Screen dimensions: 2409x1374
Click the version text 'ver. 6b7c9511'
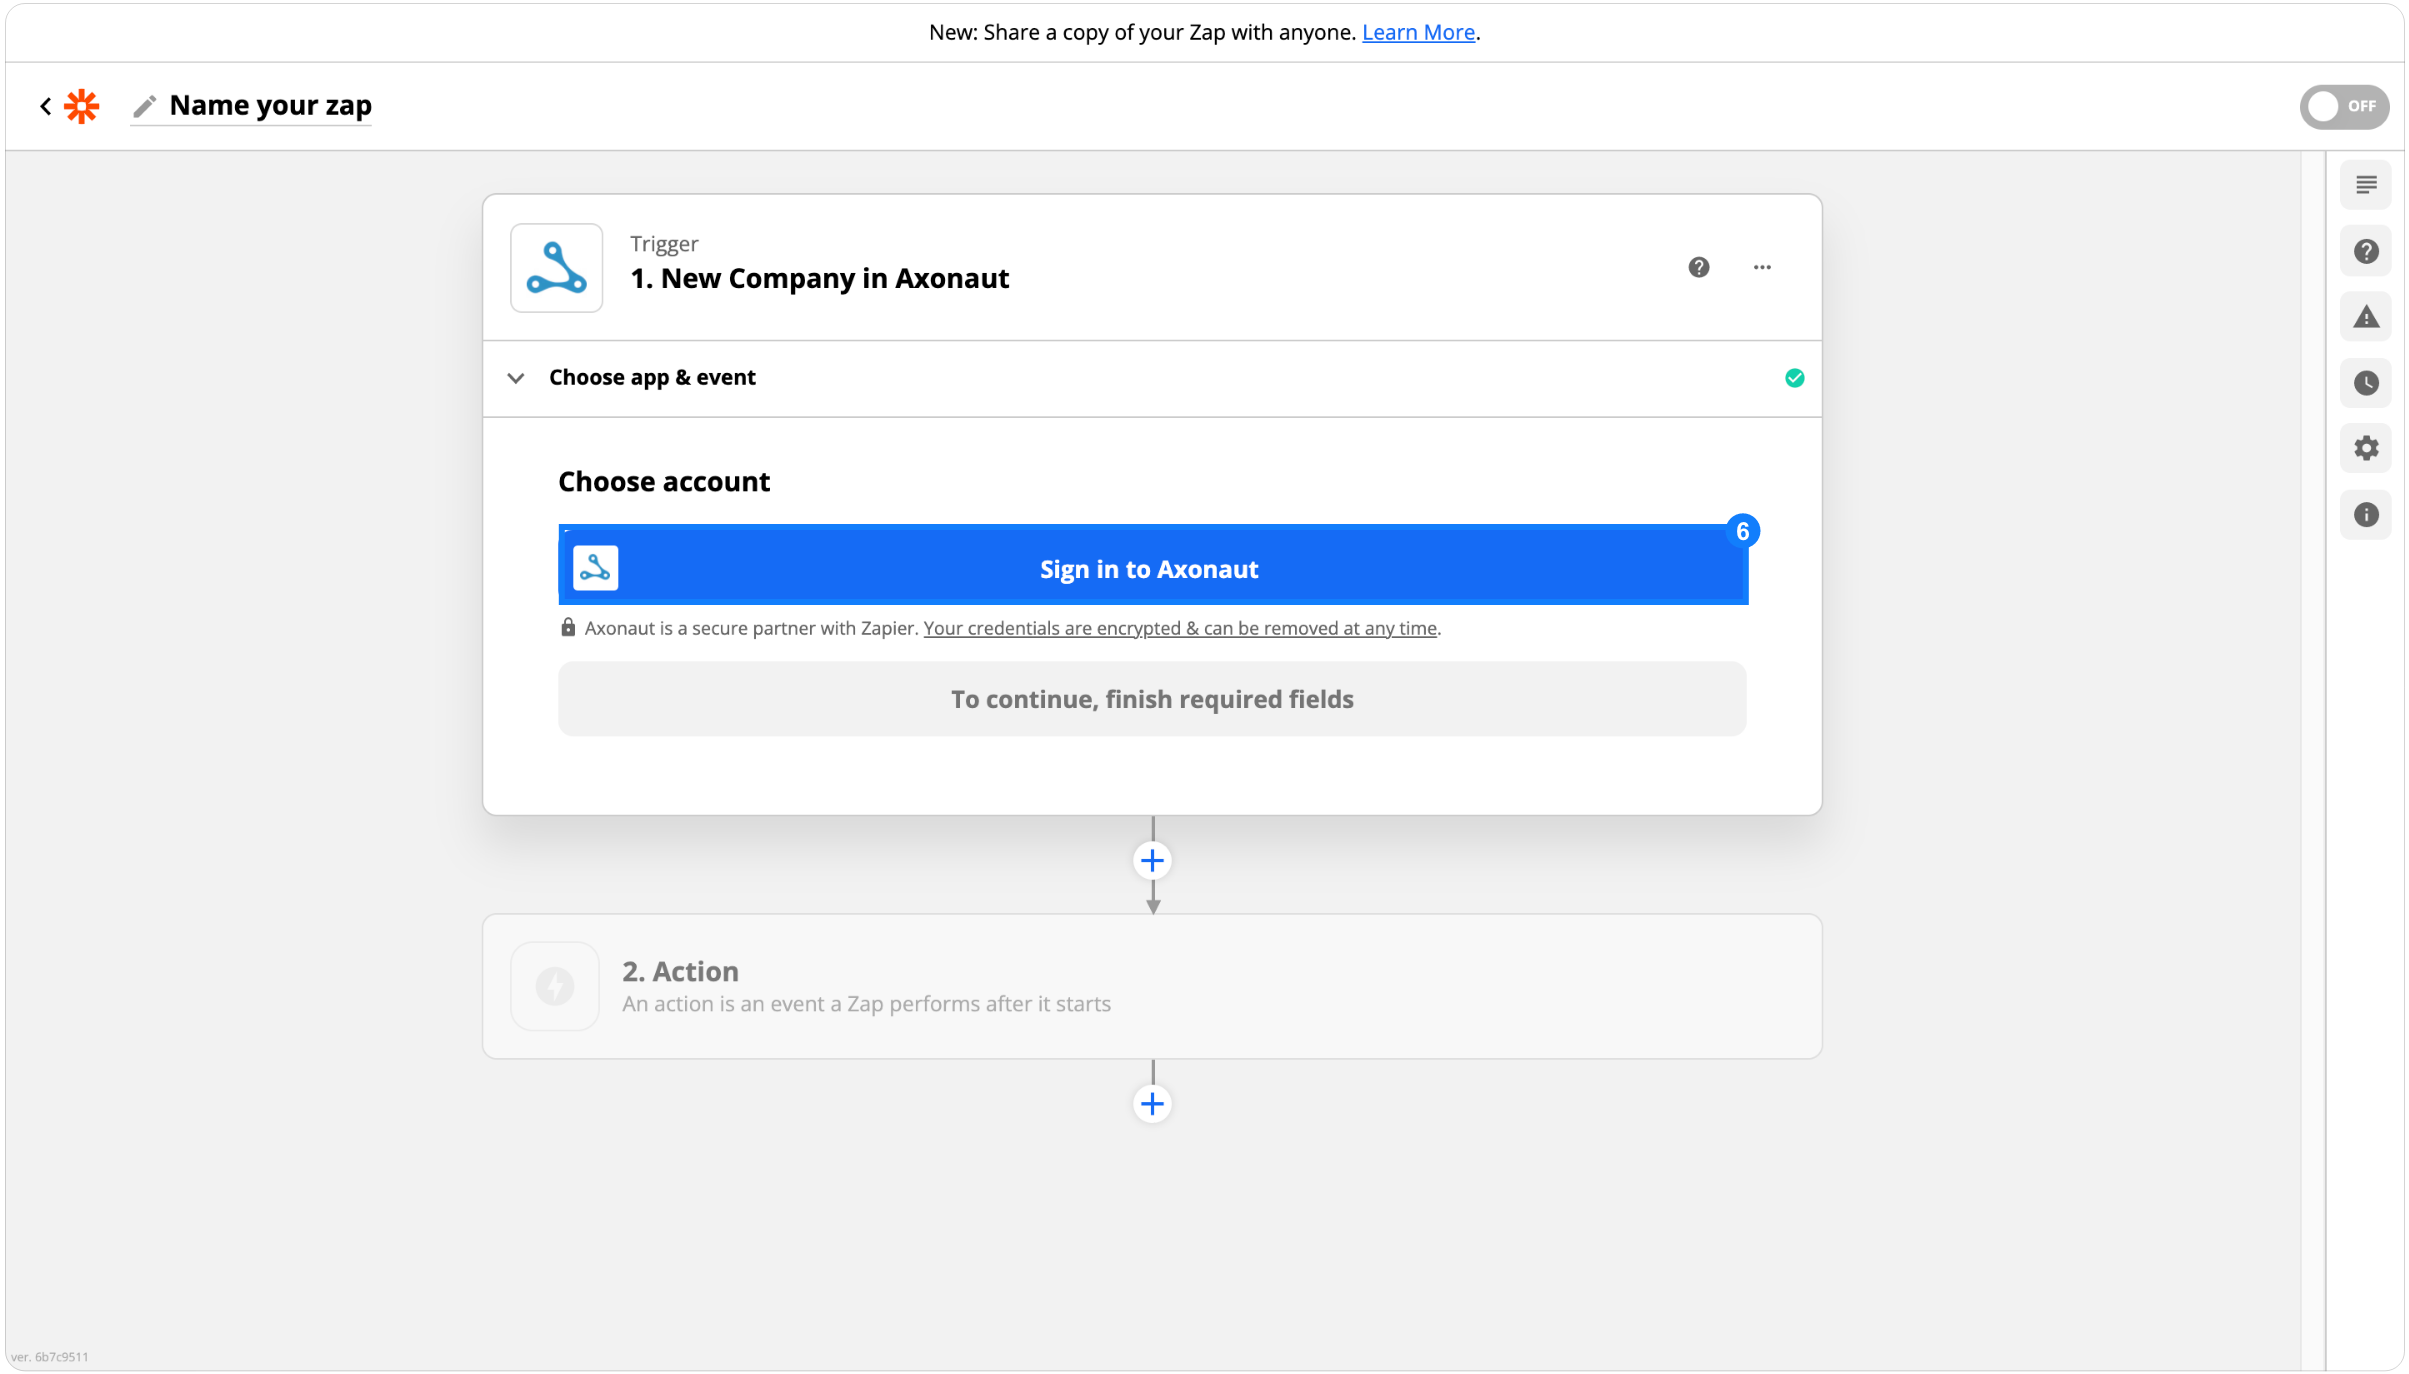coord(50,1357)
